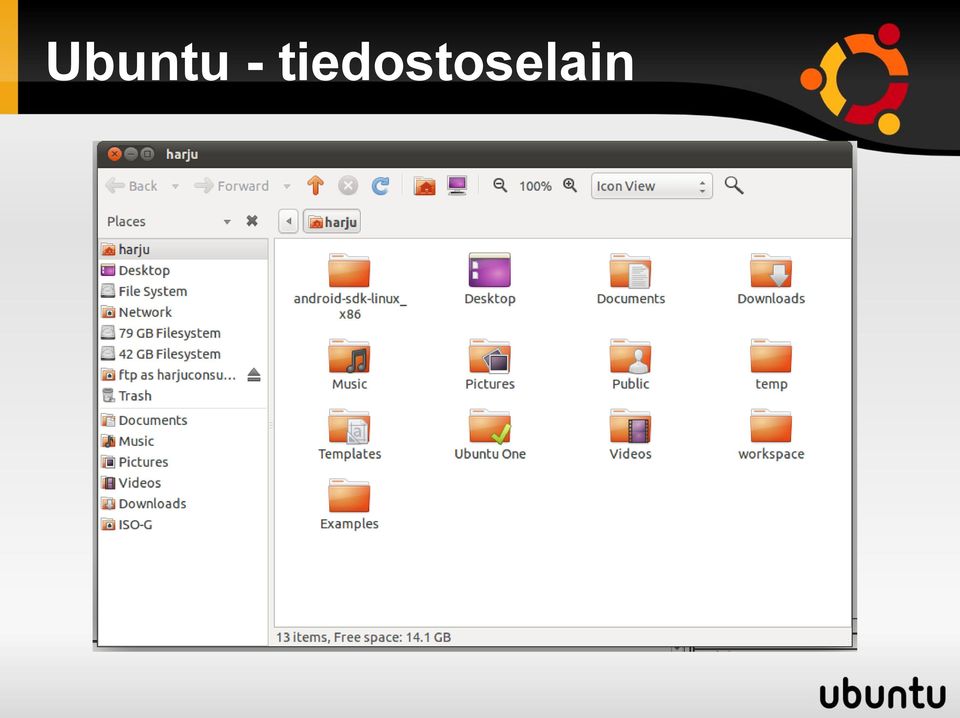The width and height of the screenshot is (960, 718).
Task: Open the Back history dropdown arrow
Action: [x=175, y=186]
